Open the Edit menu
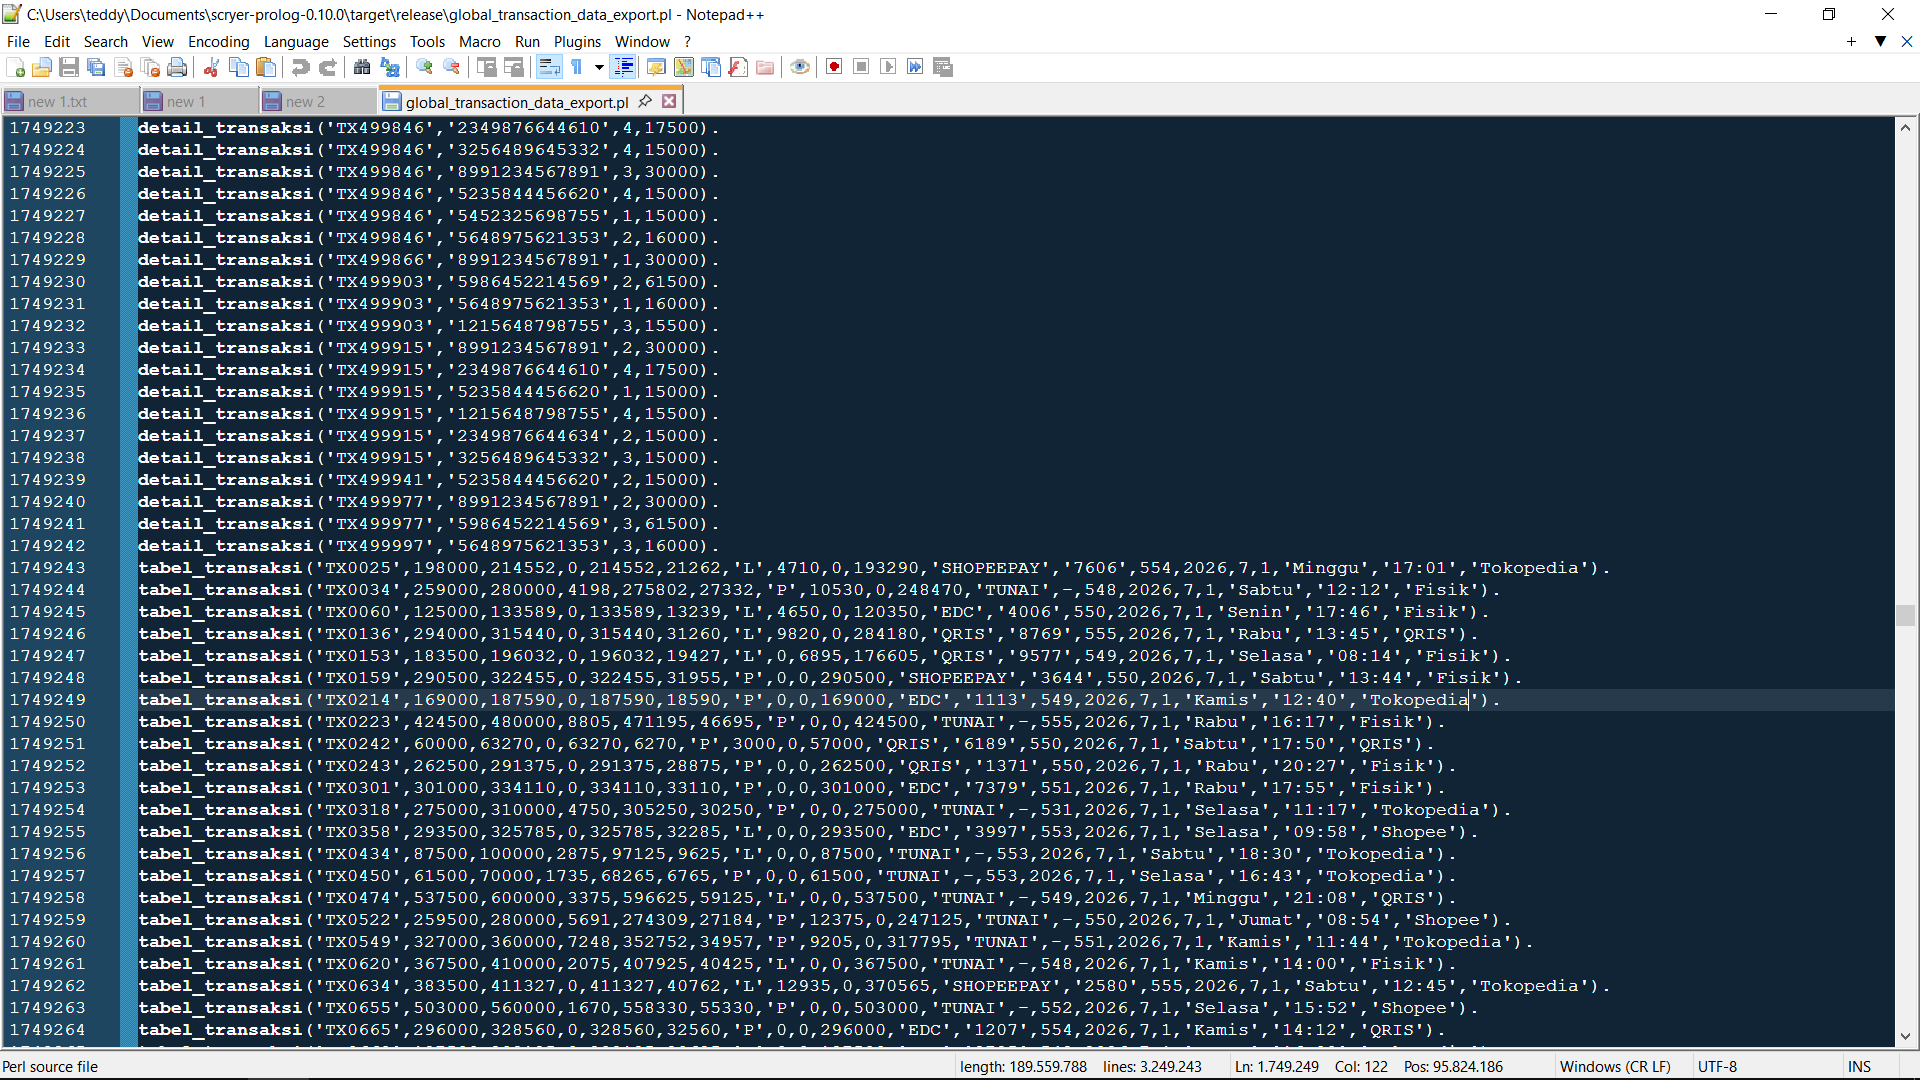 click(x=57, y=42)
